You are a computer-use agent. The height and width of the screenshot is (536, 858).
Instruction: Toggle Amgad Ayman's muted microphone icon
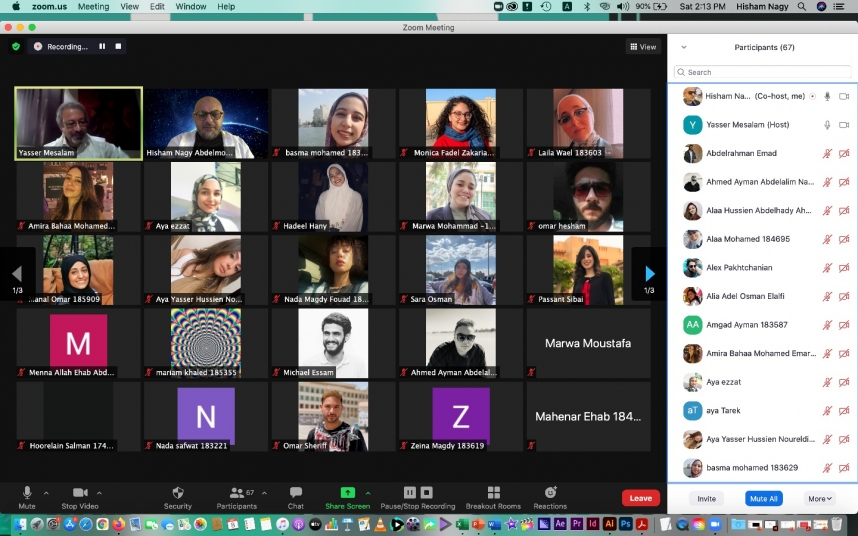[x=827, y=325]
